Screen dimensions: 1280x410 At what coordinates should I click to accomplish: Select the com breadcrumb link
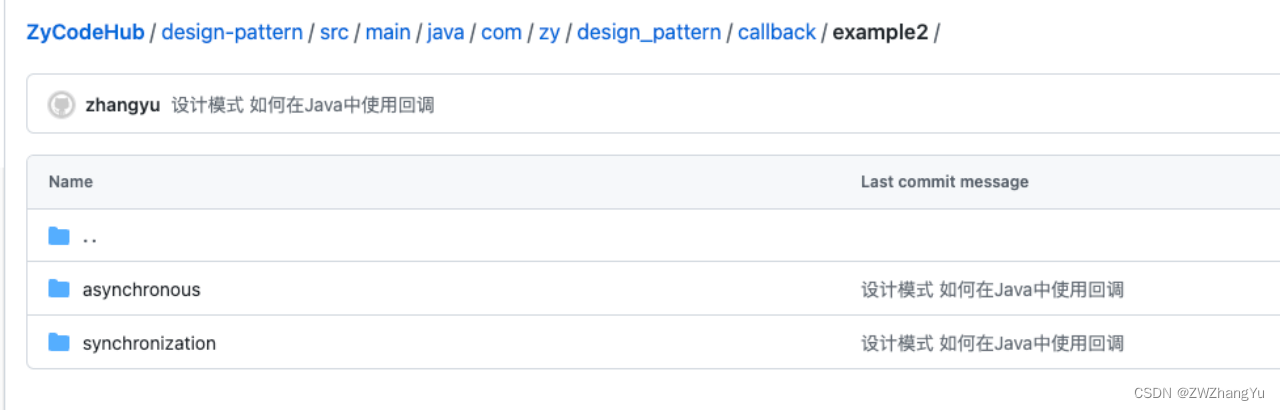[x=501, y=33]
